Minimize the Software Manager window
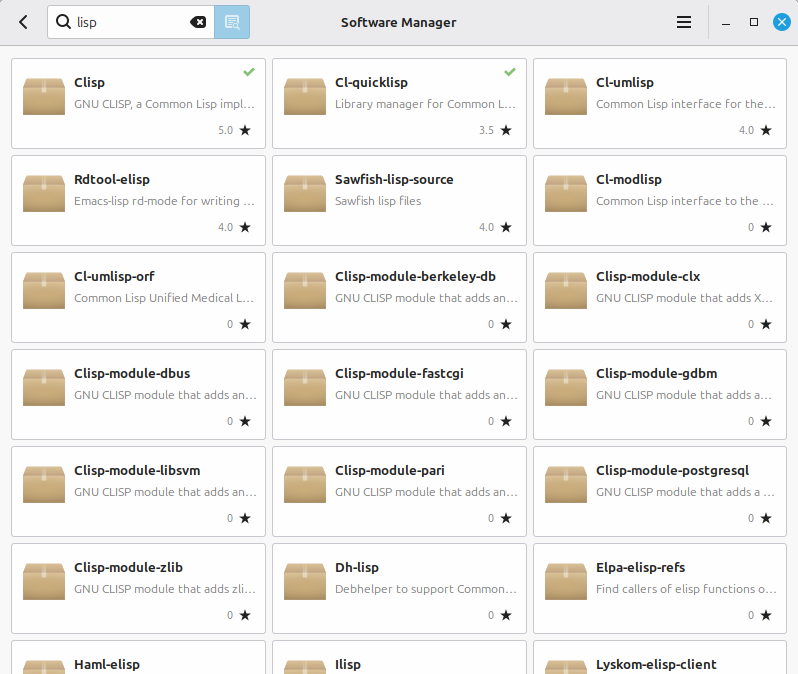The height and width of the screenshot is (674, 798). tap(726, 22)
